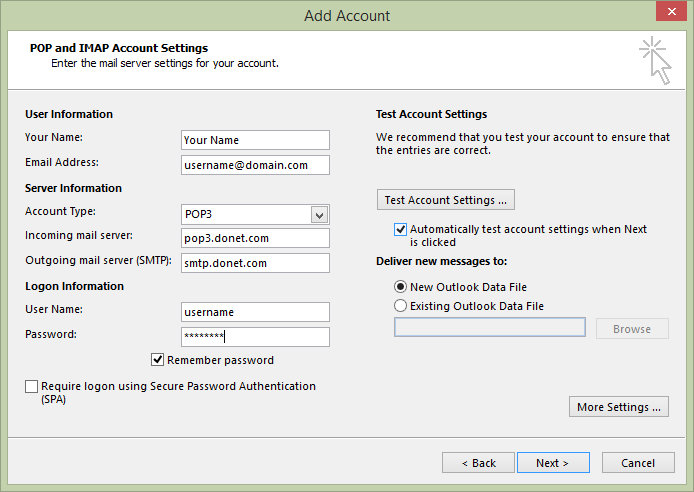Viewport: 694px width, 492px height.
Task: Click the existing data file path field
Action: click(x=490, y=327)
